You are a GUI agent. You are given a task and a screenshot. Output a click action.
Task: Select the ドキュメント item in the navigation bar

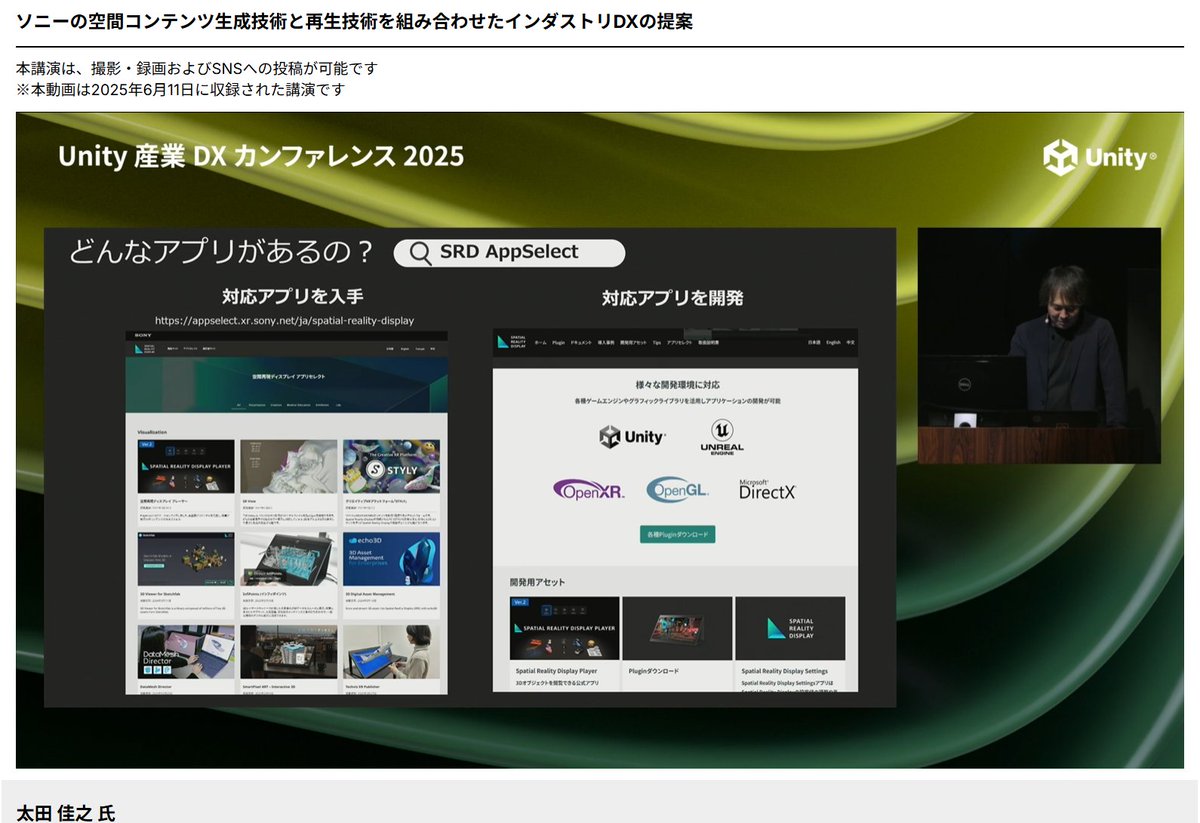[581, 342]
